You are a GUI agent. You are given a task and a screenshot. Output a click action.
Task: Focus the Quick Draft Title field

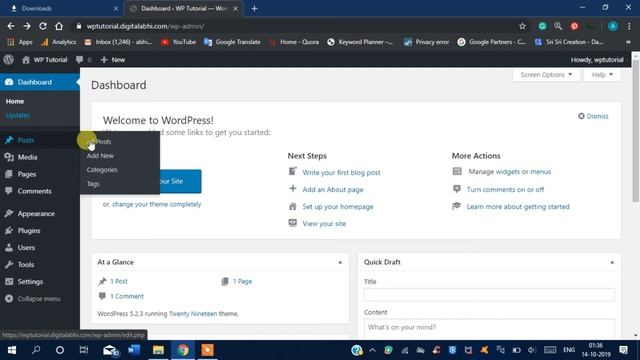(x=489, y=295)
